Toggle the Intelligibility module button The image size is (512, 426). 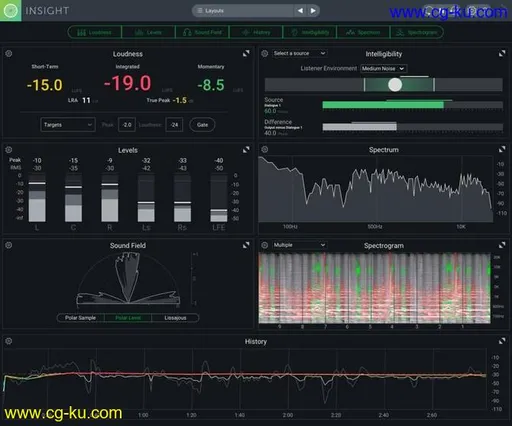point(310,32)
